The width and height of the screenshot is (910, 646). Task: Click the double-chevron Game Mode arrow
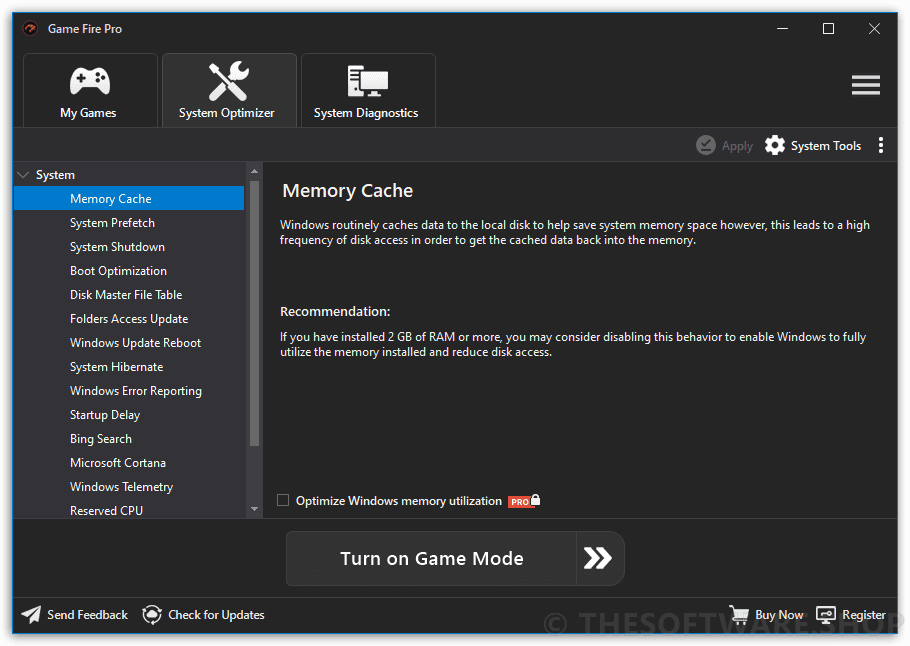600,558
